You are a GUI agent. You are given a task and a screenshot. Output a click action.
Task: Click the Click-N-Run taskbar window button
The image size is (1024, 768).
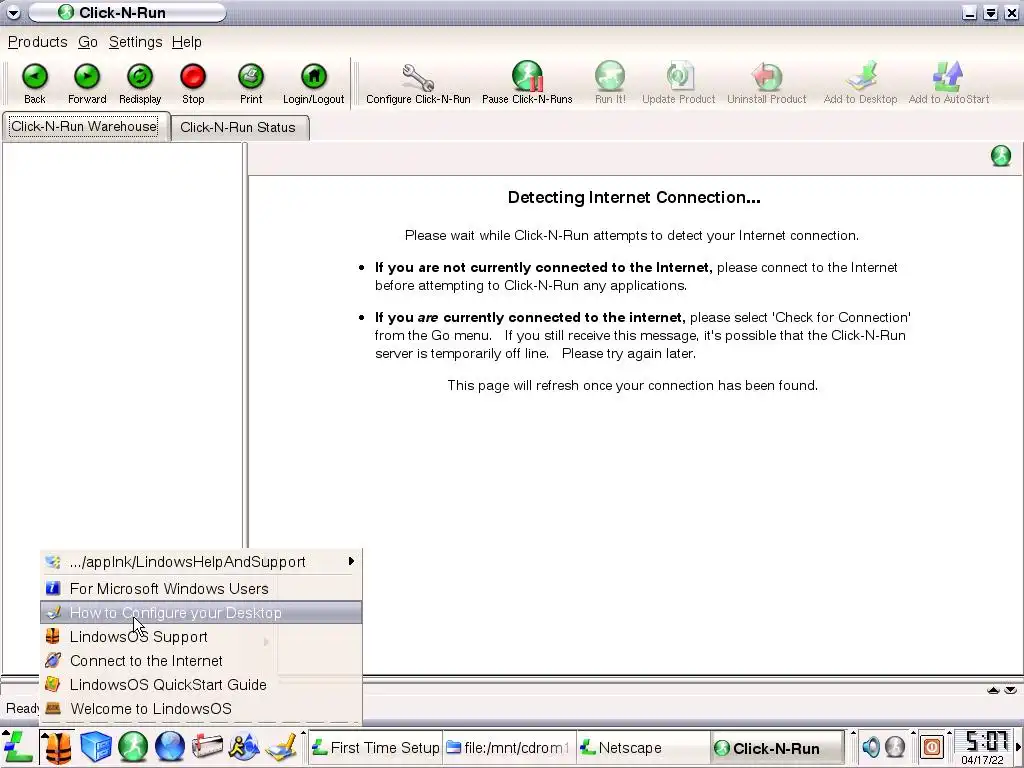coord(776,748)
